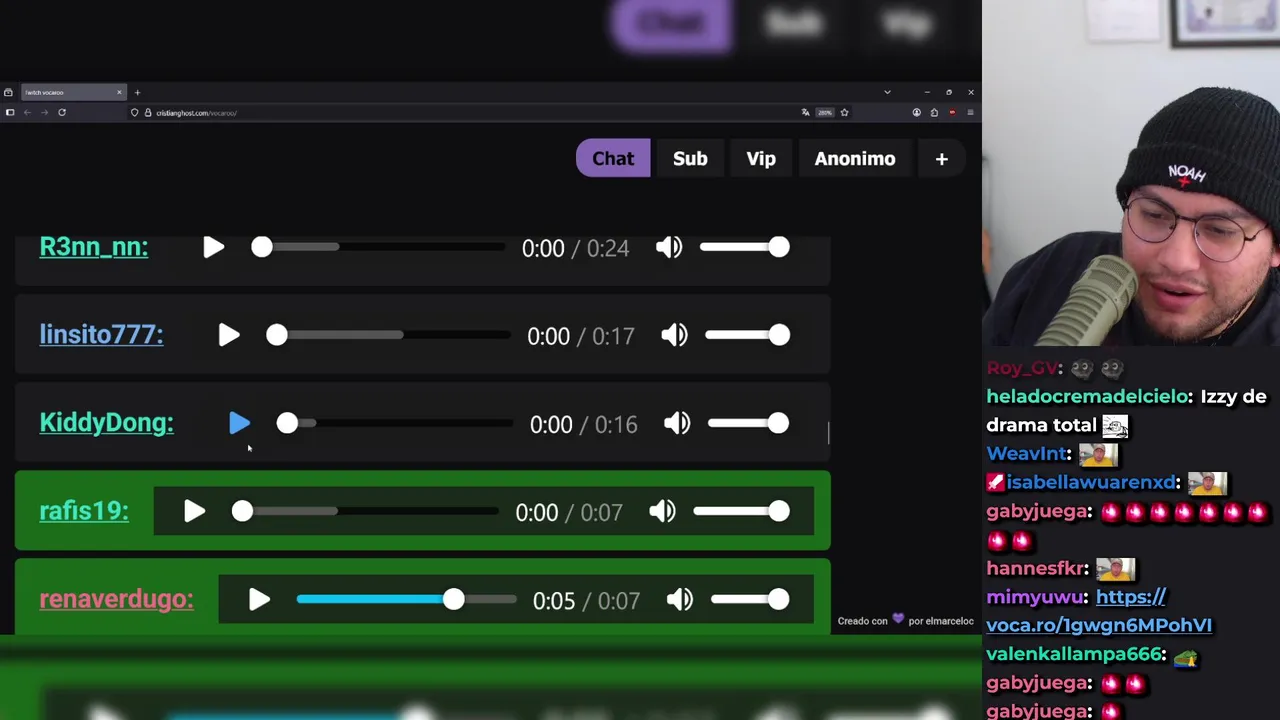Play rafis19's audio clip
The image size is (1280, 720).
tap(195, 512)
